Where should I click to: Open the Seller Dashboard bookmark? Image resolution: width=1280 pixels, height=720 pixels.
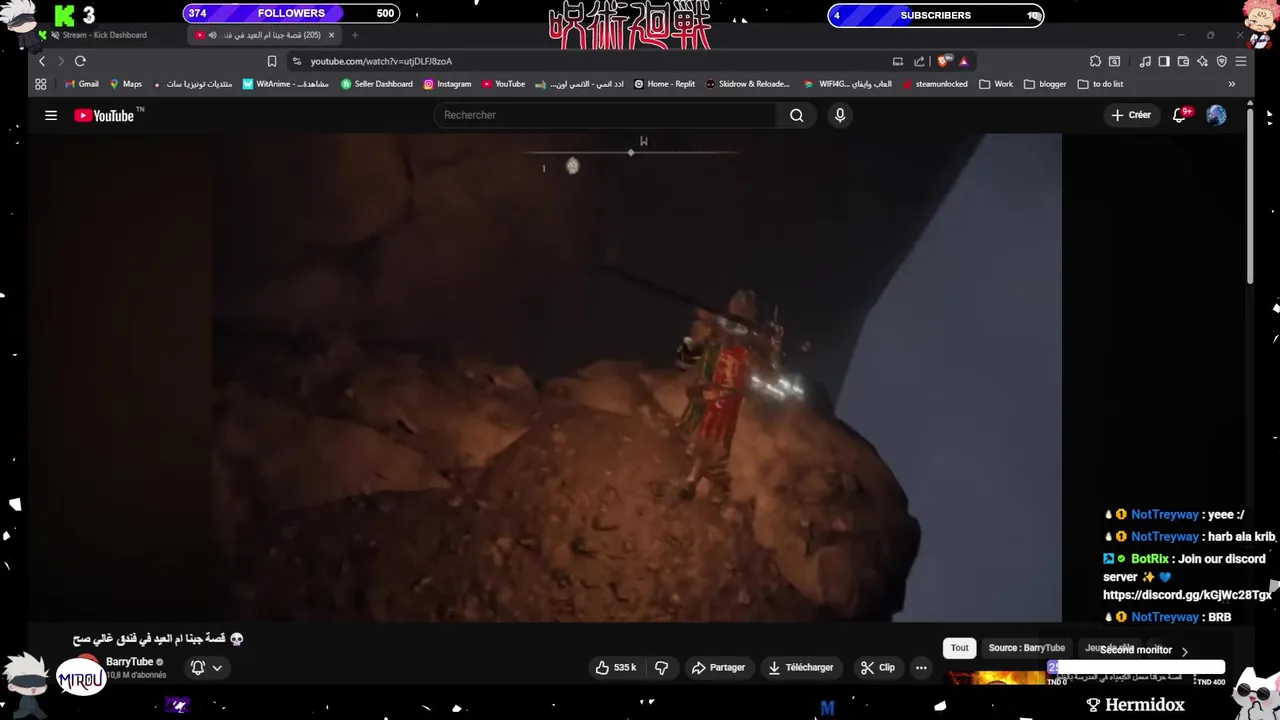377,84
